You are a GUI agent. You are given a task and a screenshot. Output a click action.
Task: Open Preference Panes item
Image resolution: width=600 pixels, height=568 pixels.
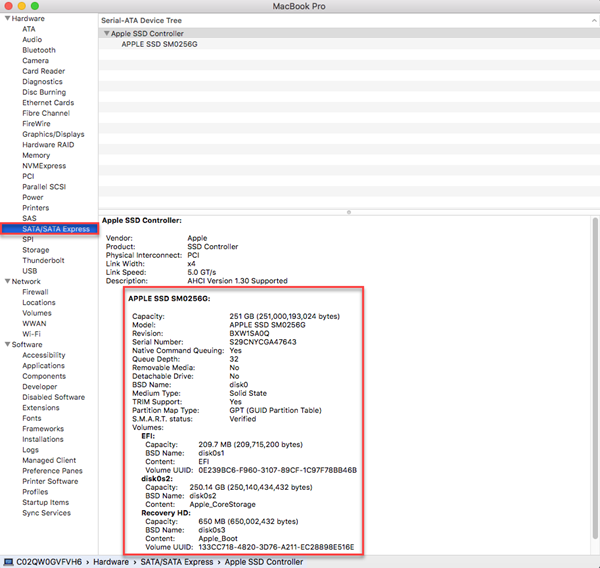pyautogui.click(x=52, y=471)
